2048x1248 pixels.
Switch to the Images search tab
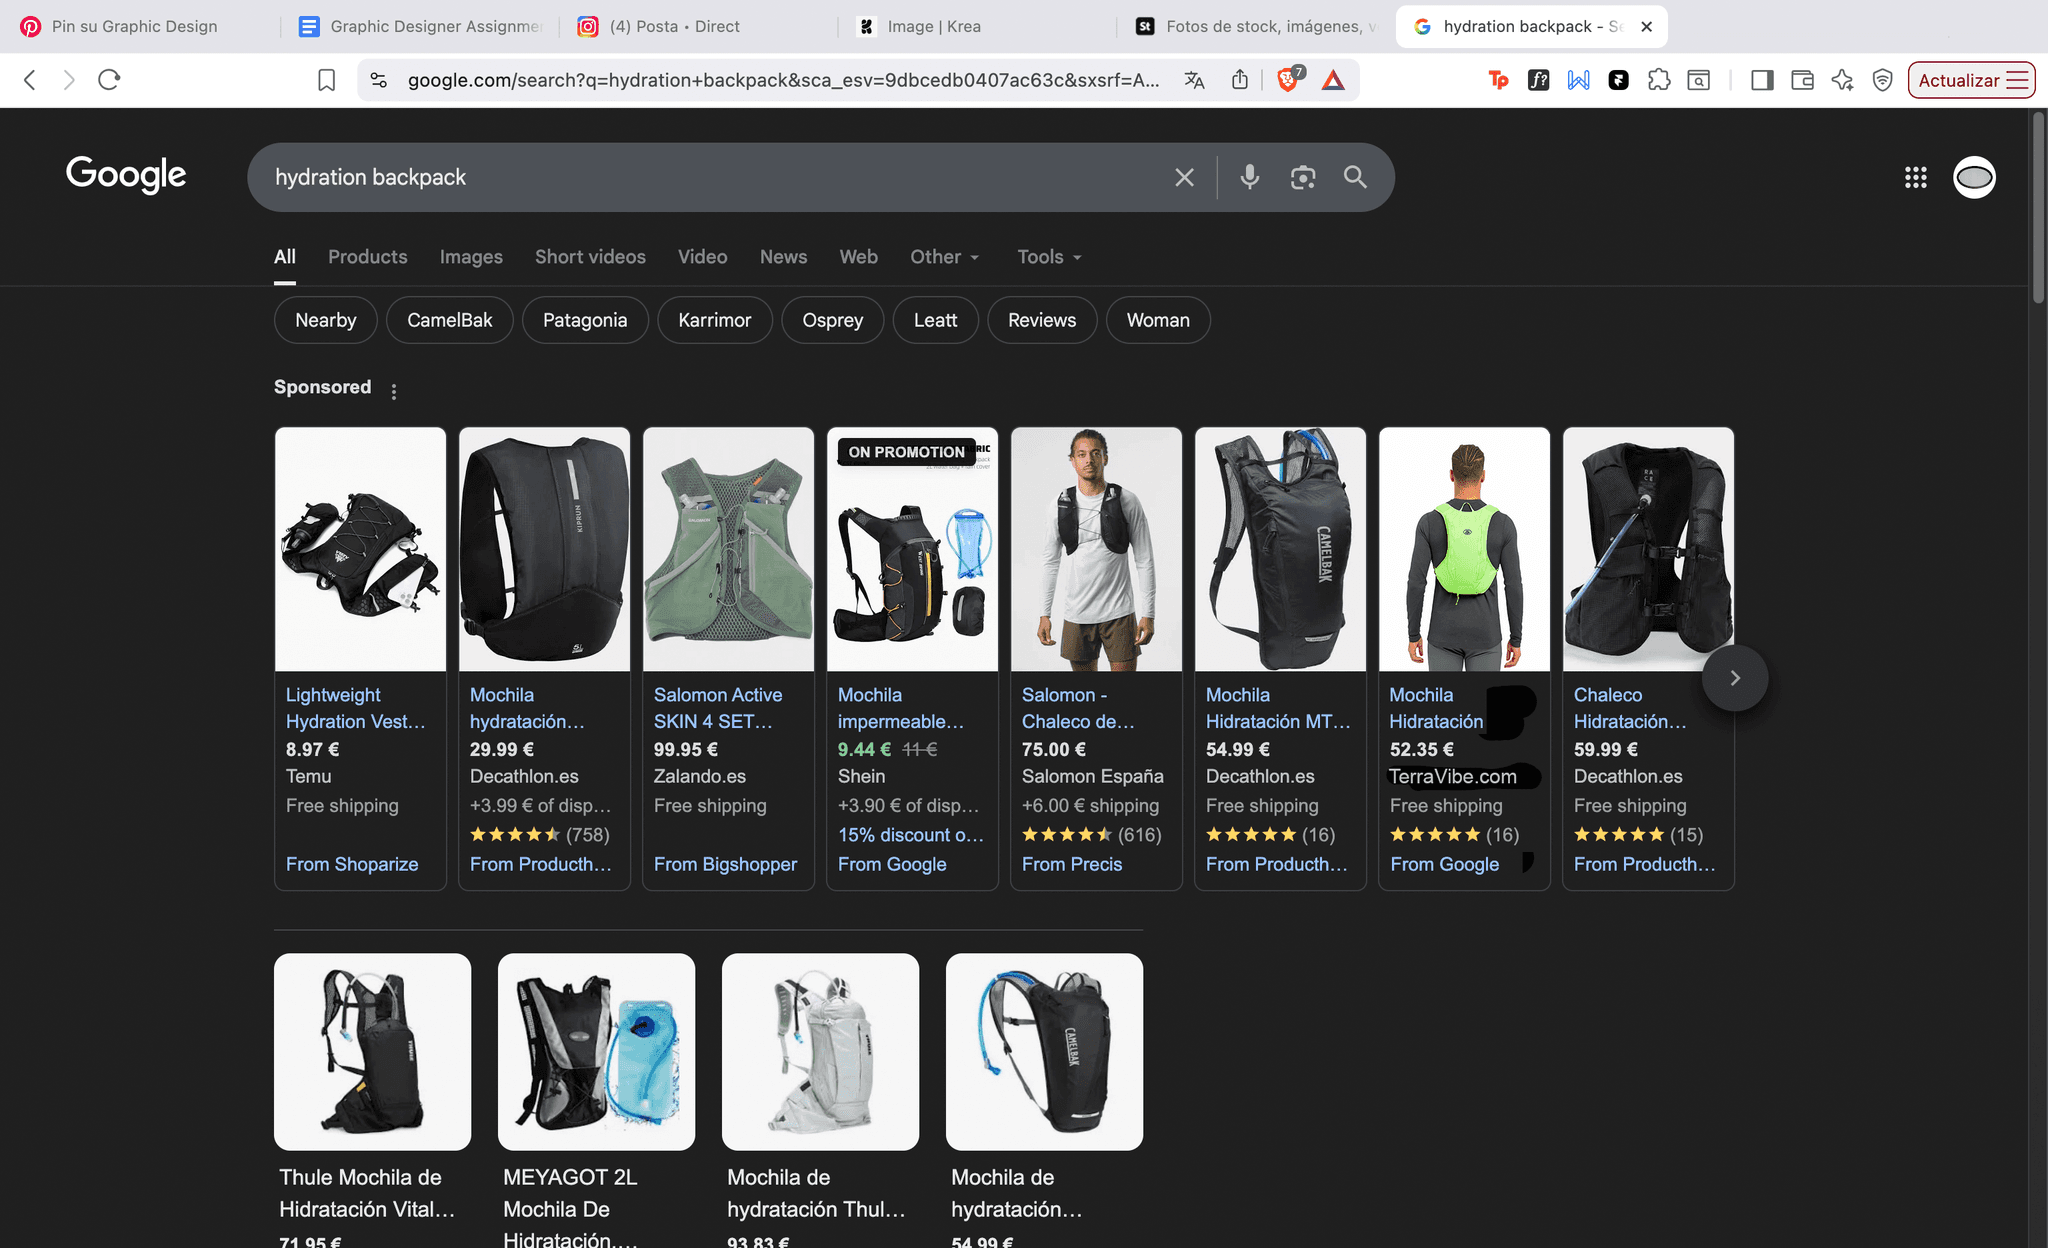(471, 257)
